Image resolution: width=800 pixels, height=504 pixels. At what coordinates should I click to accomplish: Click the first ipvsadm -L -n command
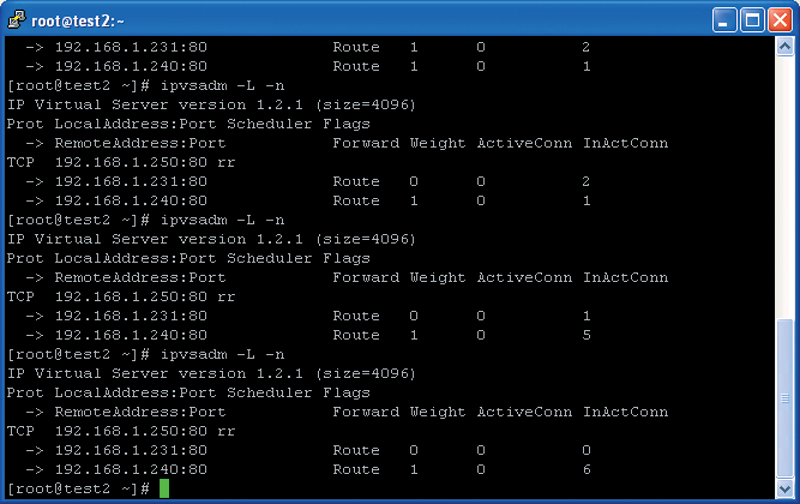point(222,85)
